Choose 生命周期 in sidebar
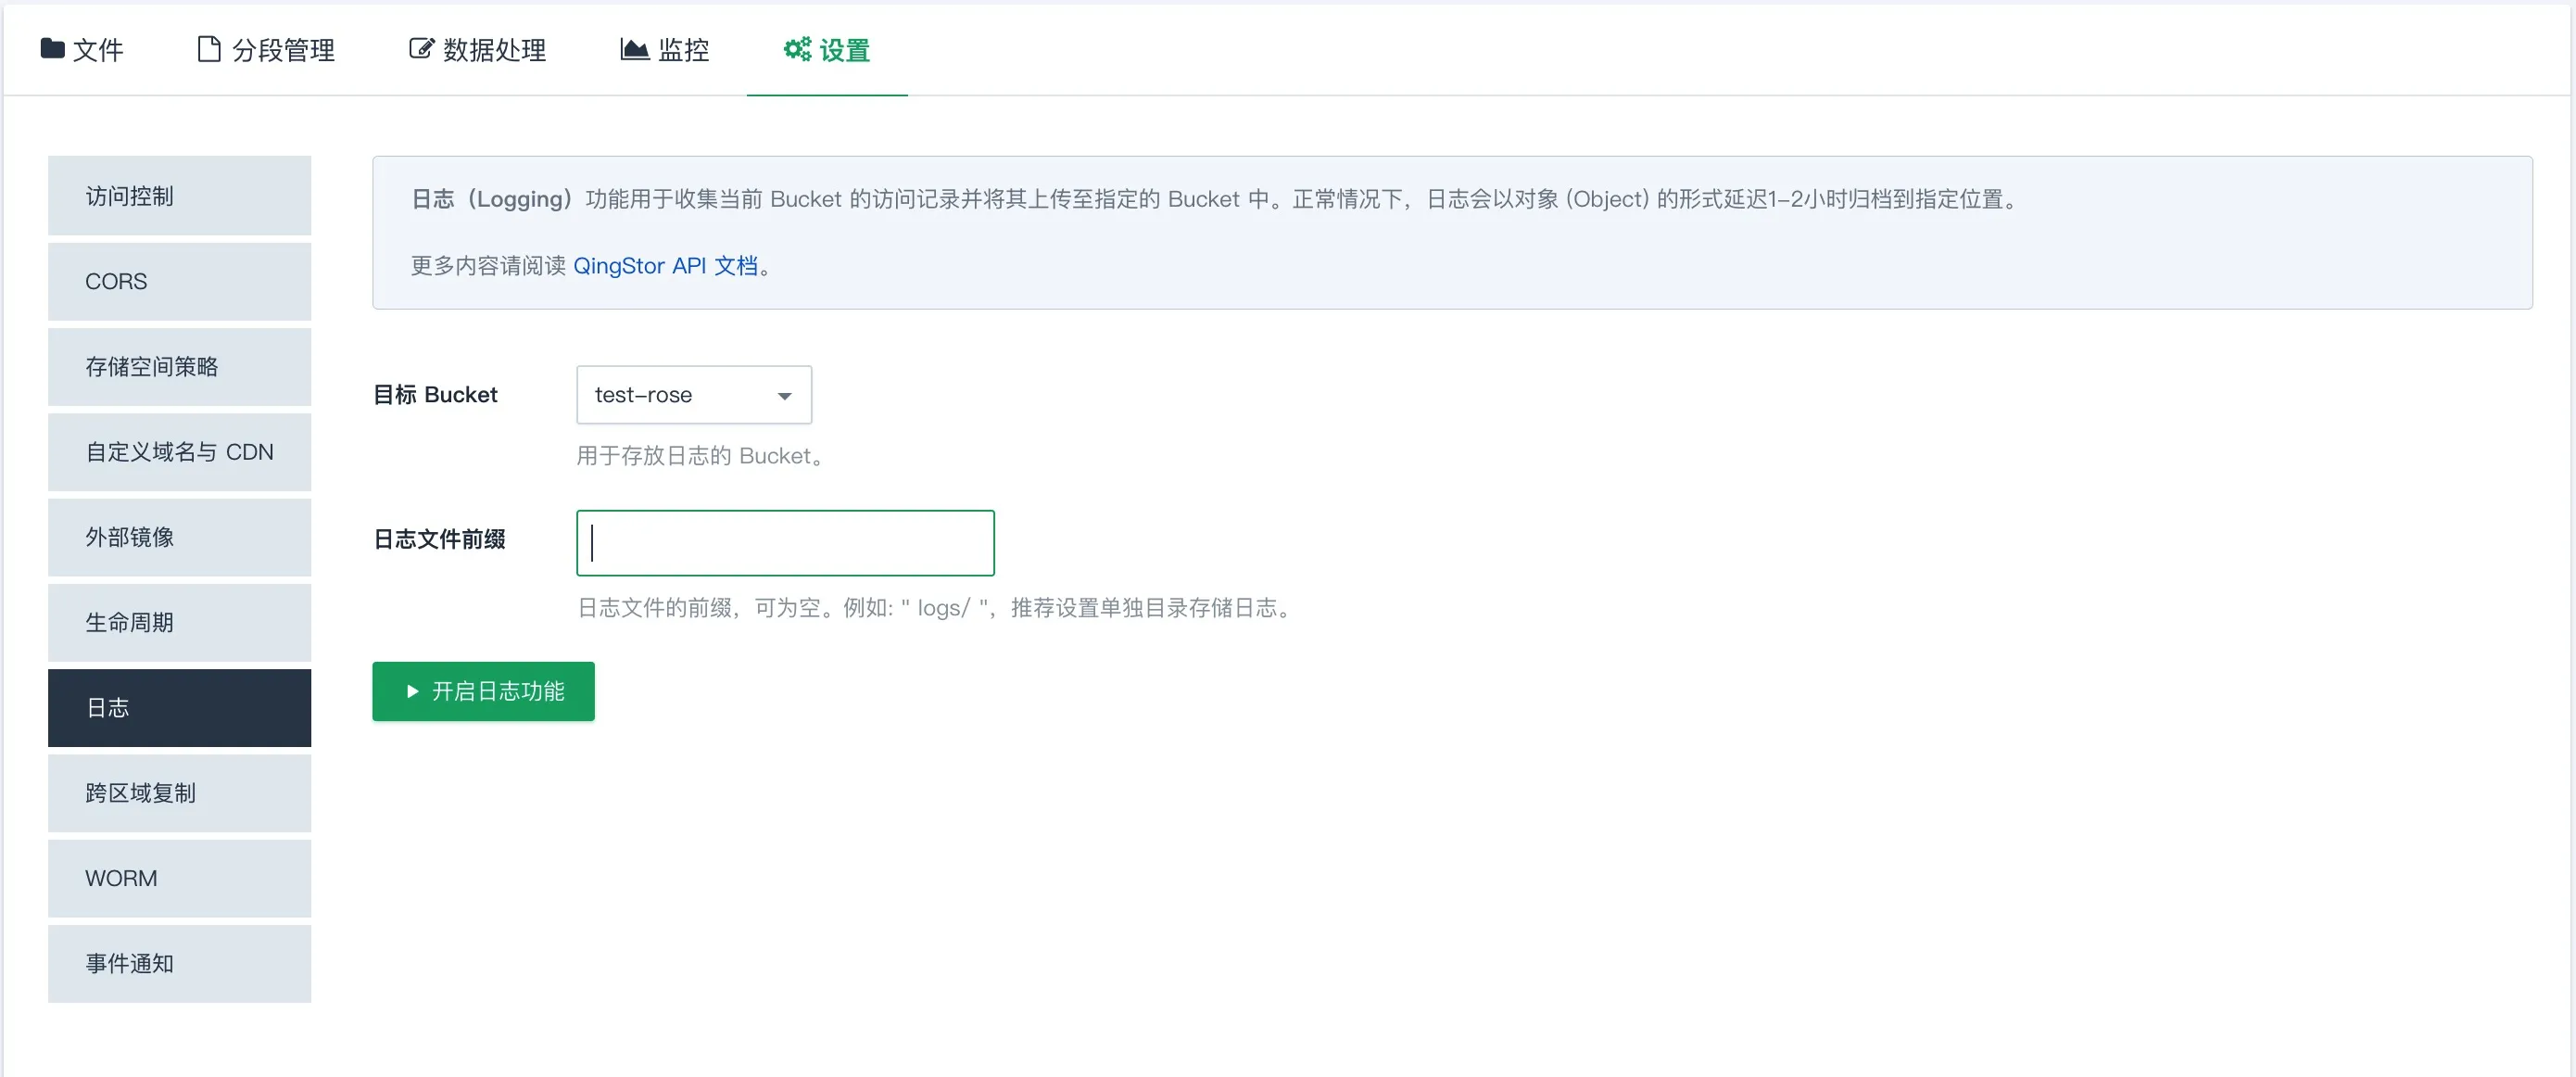 tap(179, 622)
